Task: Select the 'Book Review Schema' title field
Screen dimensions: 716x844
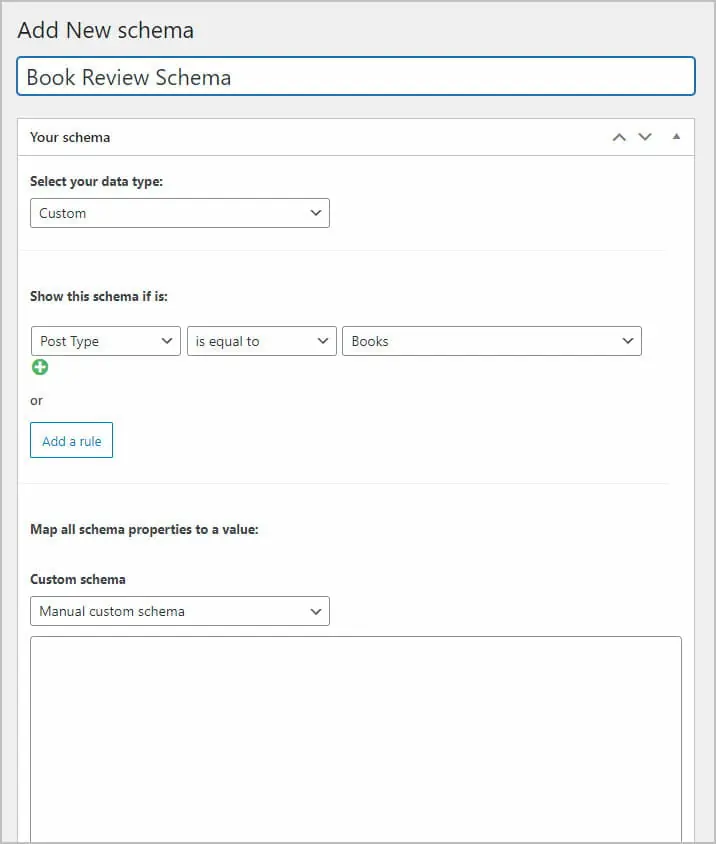Action: [x=356, y=75]
